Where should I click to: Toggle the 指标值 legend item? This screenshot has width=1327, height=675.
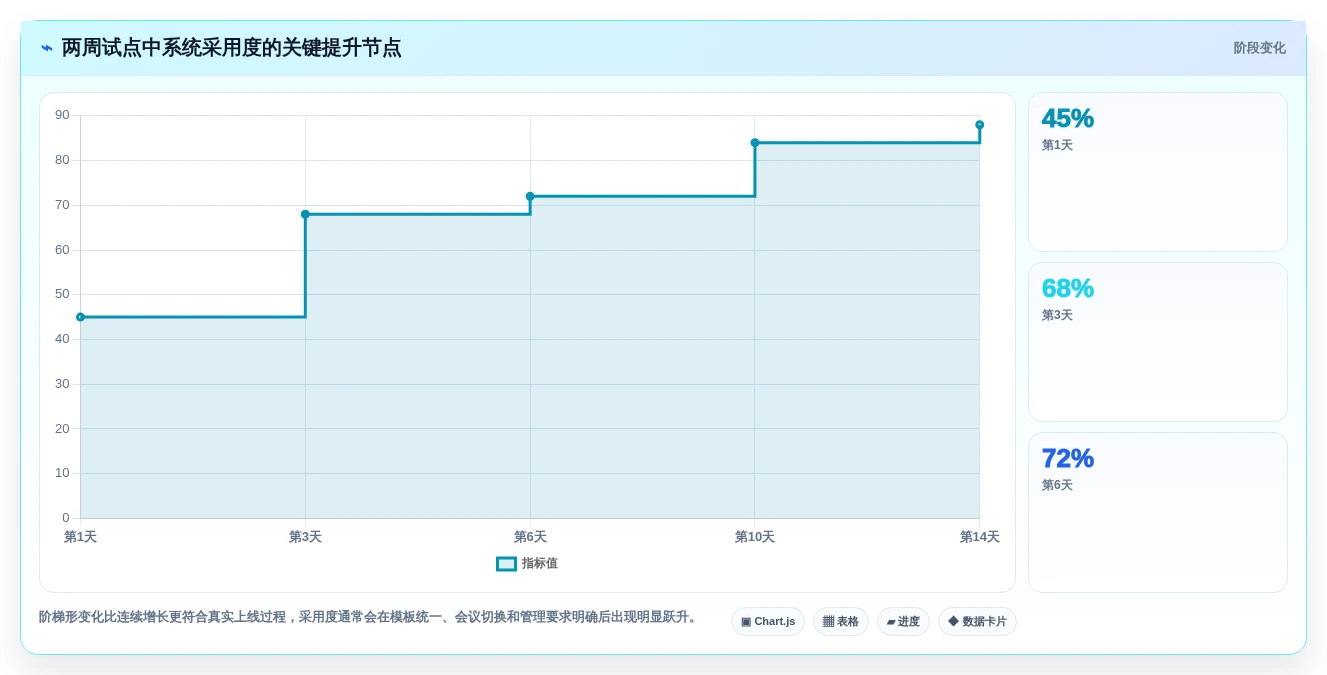(527, 564)
